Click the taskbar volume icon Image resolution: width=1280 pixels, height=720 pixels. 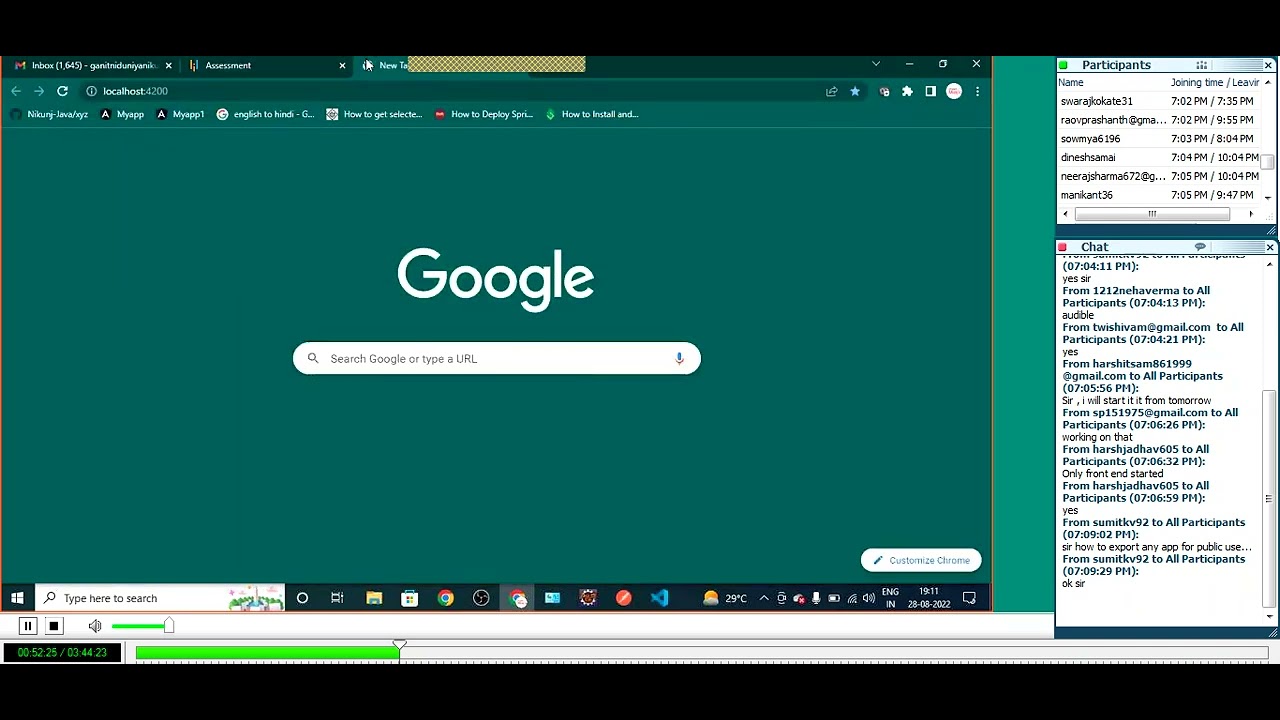(x=868, y=598)
